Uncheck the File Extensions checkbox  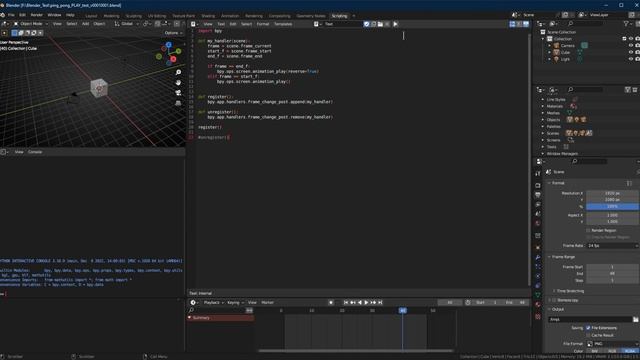(588, 328)
